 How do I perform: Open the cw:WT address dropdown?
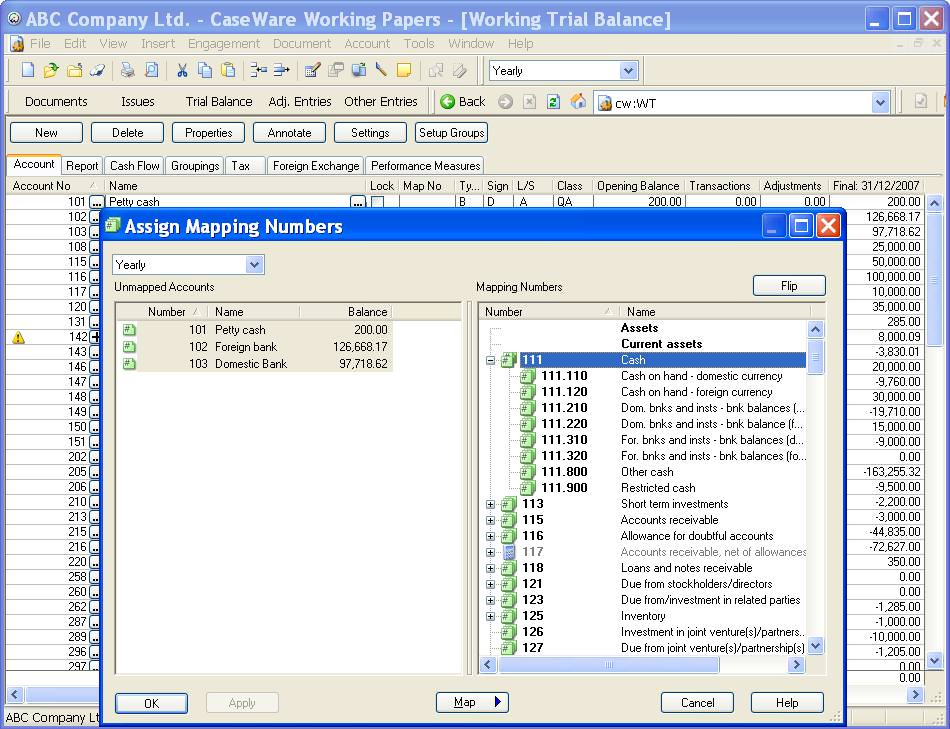click(x=880, y=103)
